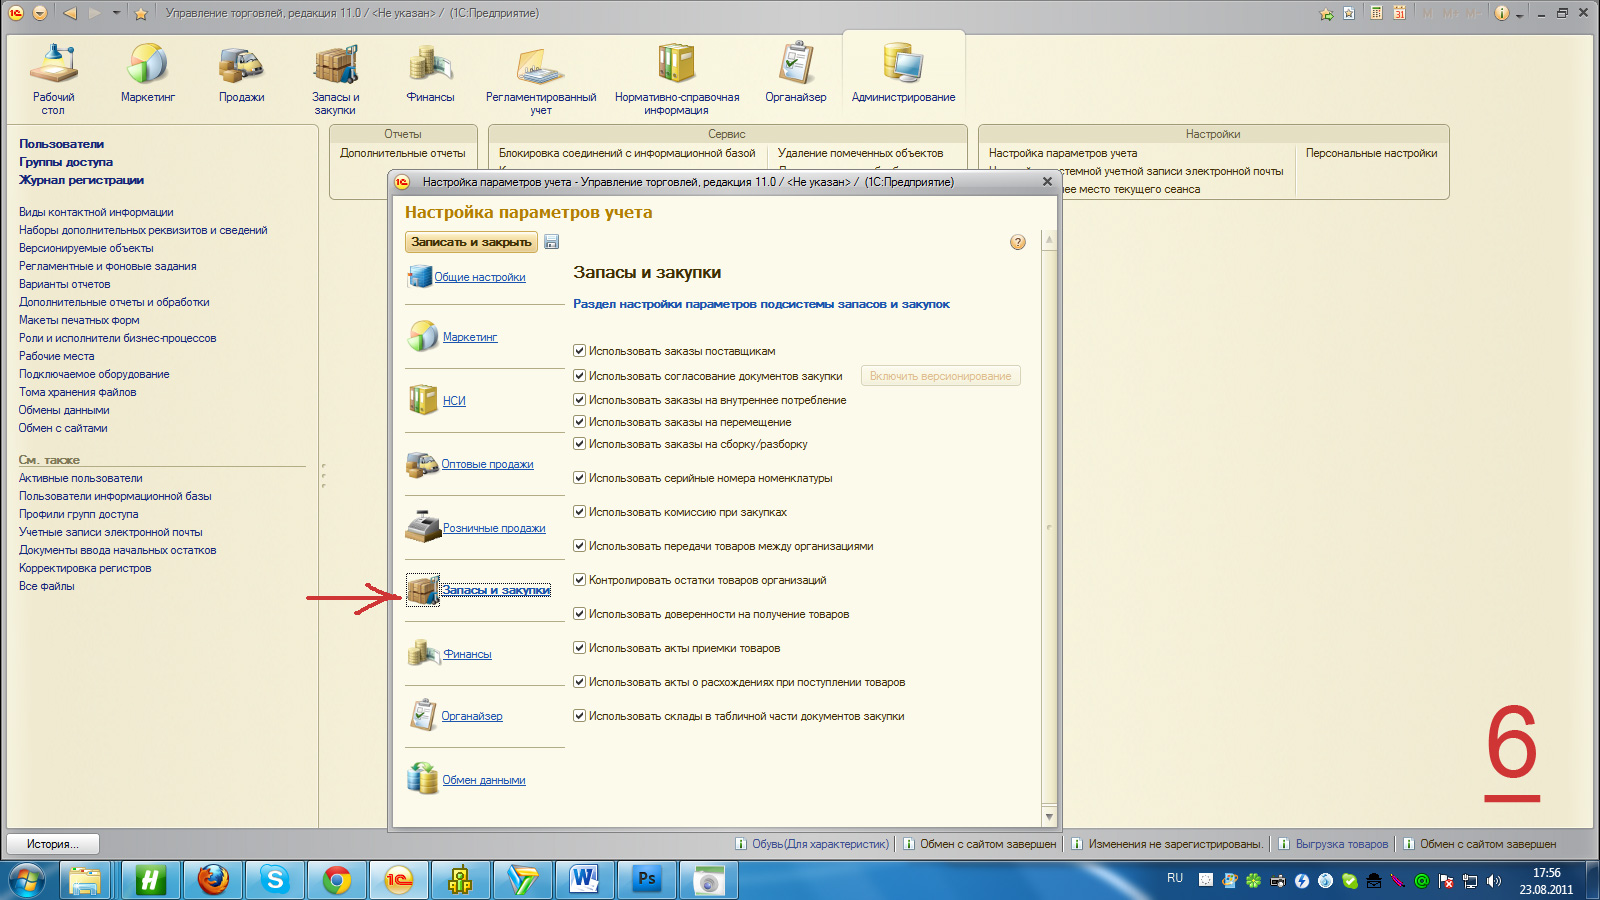The image size is (1600, 900).
Task: Open Пользователи in the left panel
Action: (61, 144)
